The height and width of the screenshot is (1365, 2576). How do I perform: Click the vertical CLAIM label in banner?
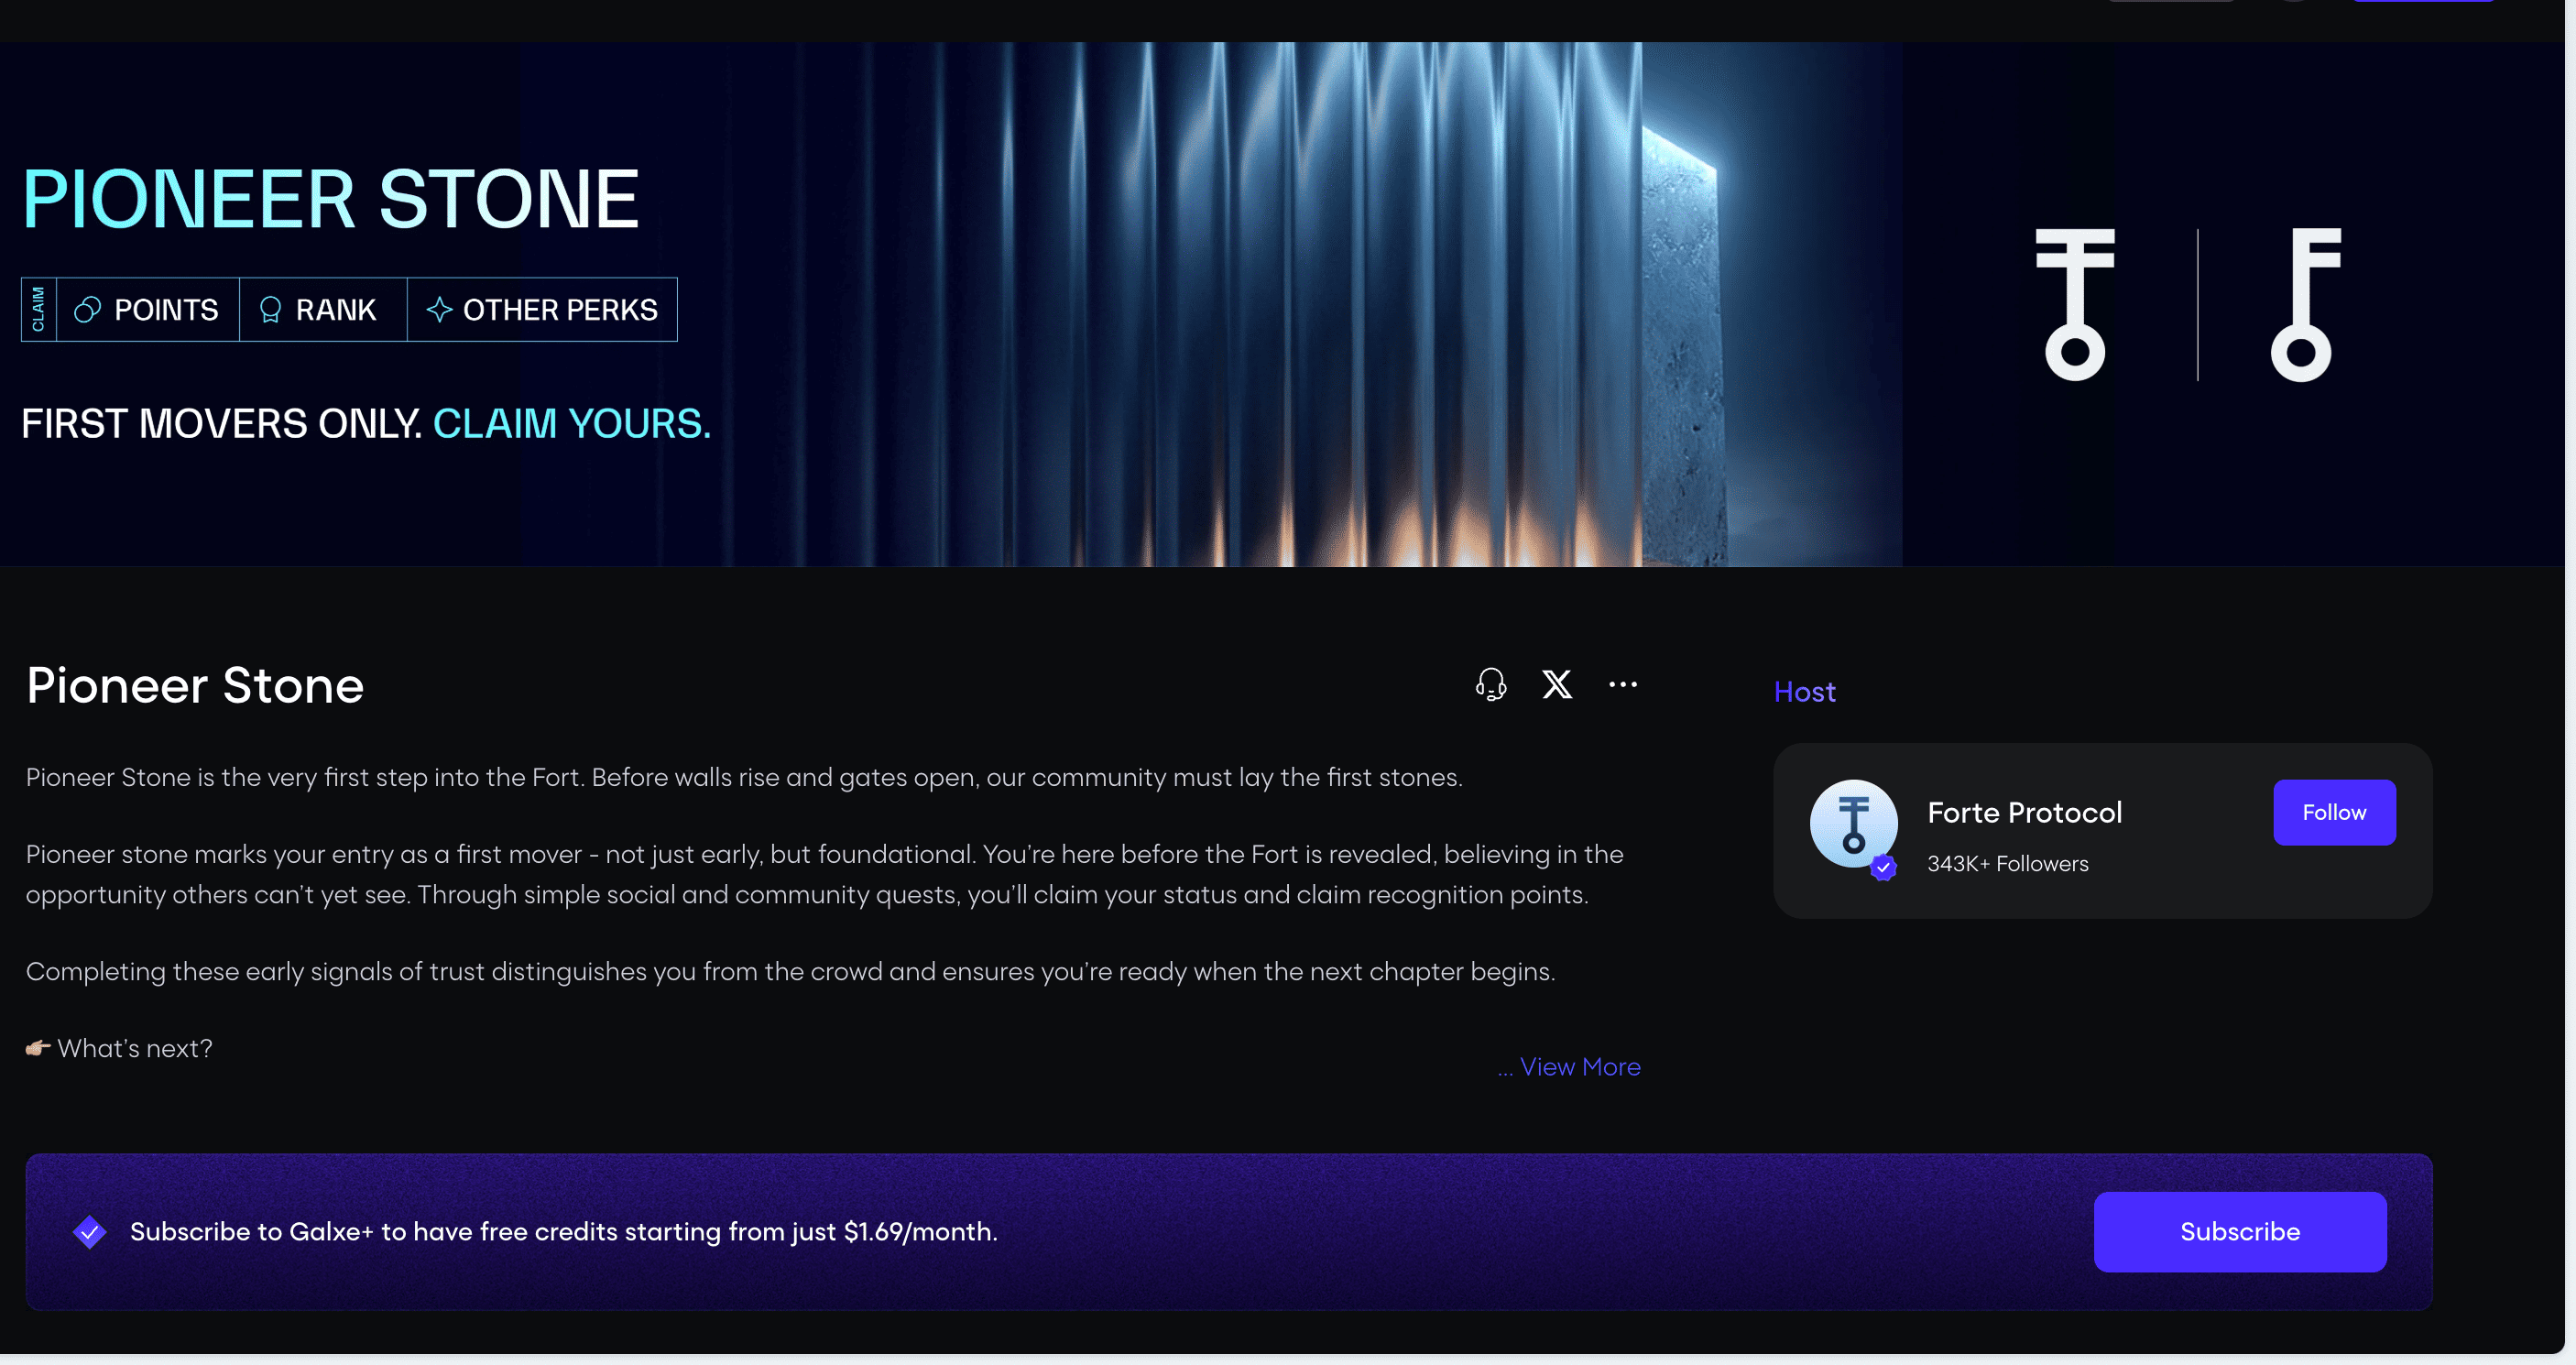point(38,309)
